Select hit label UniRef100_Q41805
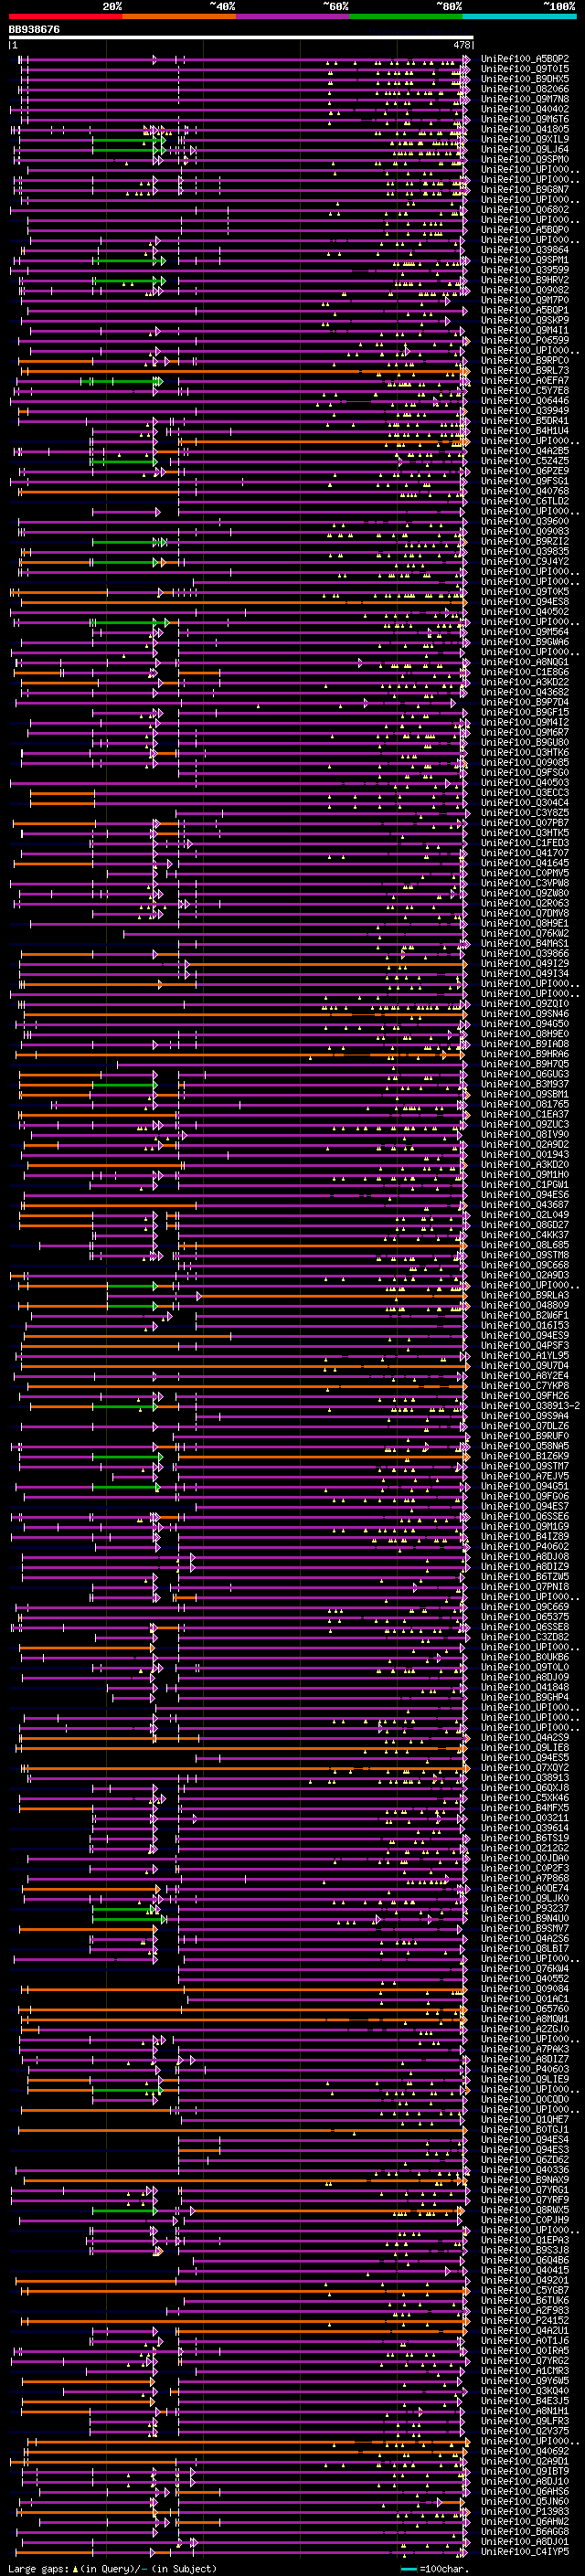The image size is (585, 2576). click(525, 129)
